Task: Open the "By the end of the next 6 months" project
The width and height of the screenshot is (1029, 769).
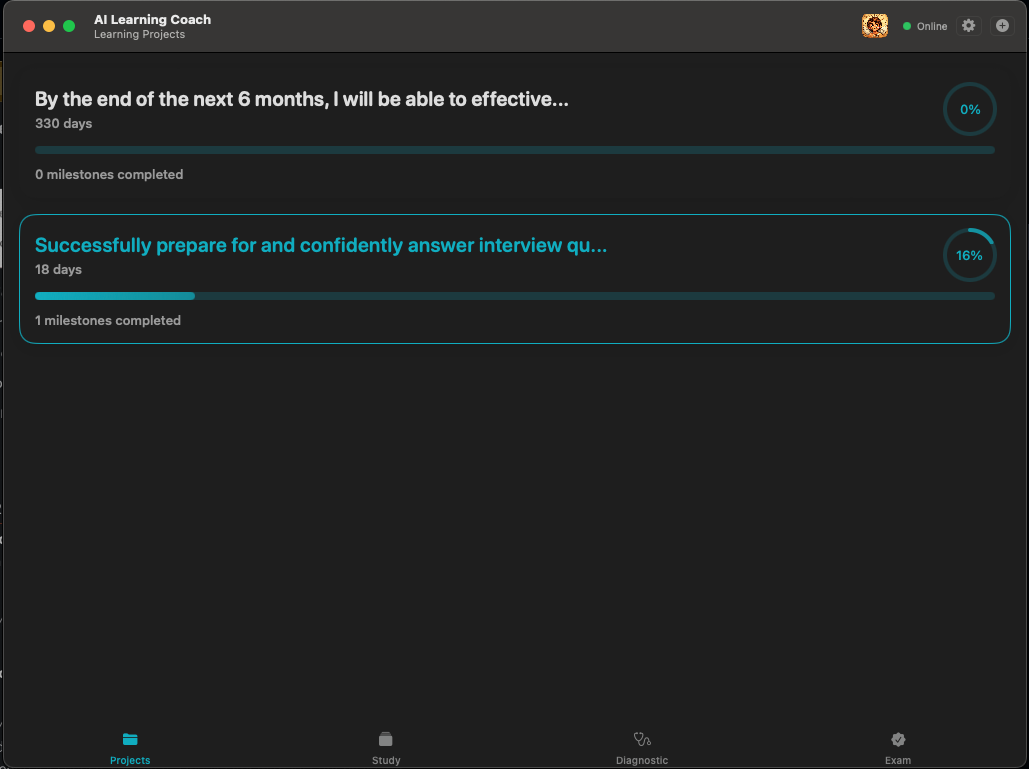Action: pos(302,99)
